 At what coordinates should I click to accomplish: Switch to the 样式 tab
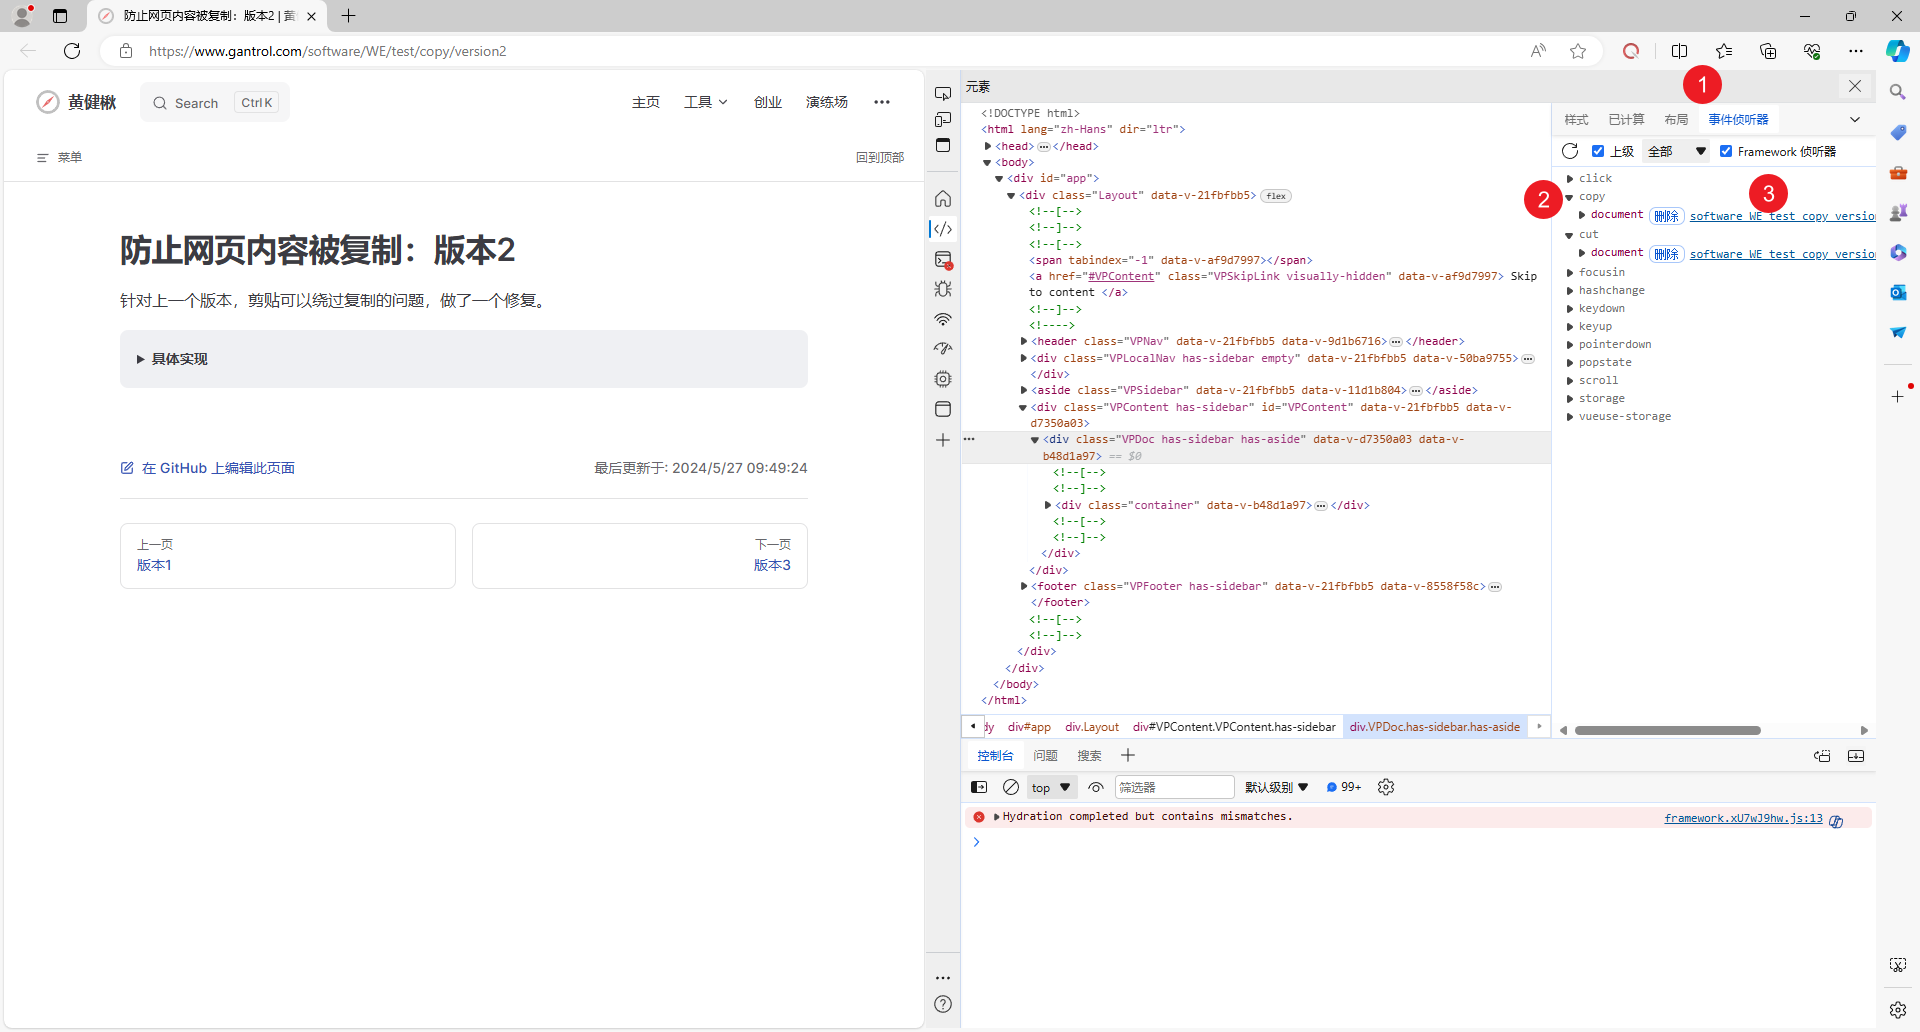click(x=1576, y=119)
